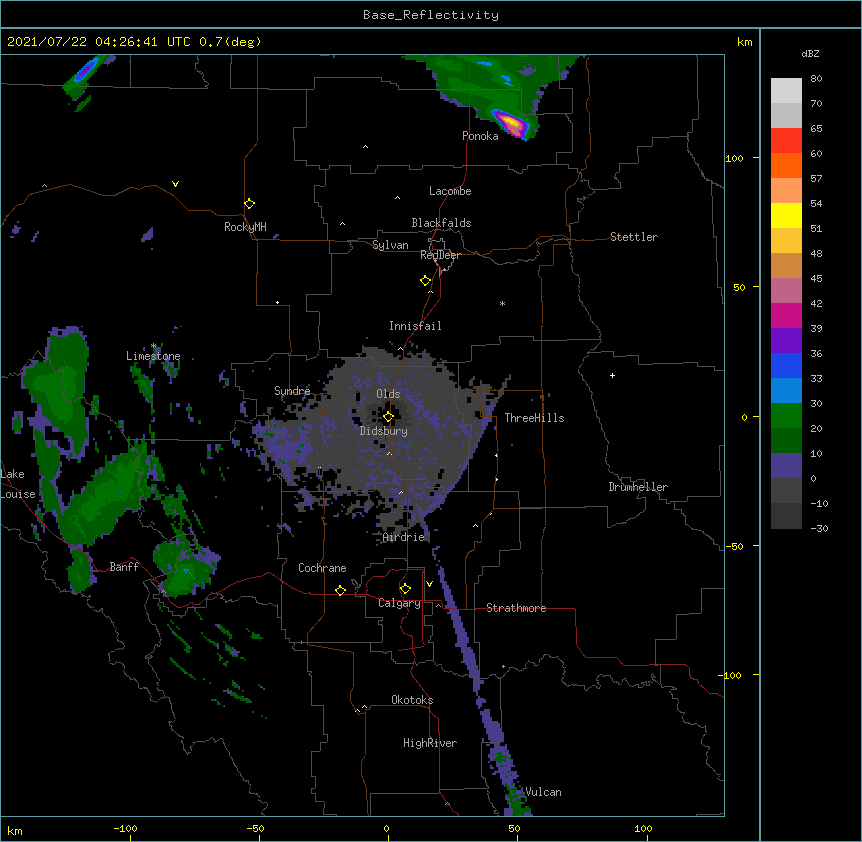
Task: Click the Strathmore label
Action: coord(516,608)
